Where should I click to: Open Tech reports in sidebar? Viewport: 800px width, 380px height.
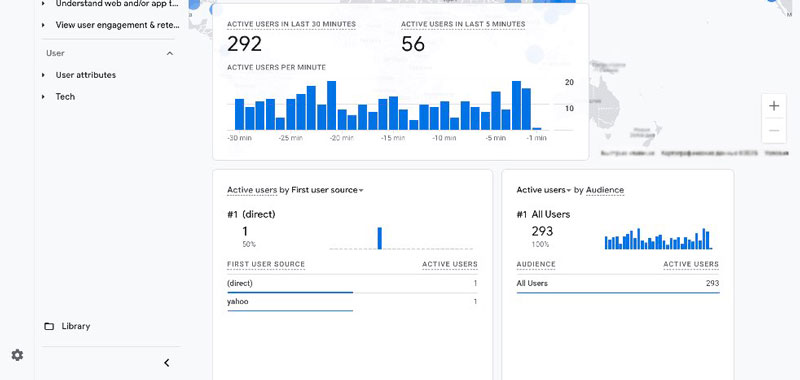click(65, 96)
